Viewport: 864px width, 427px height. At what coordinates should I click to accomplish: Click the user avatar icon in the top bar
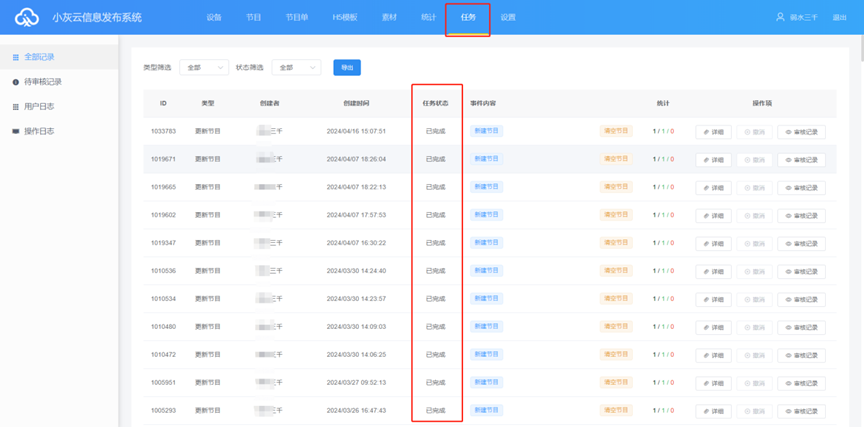tap(781, 17)
